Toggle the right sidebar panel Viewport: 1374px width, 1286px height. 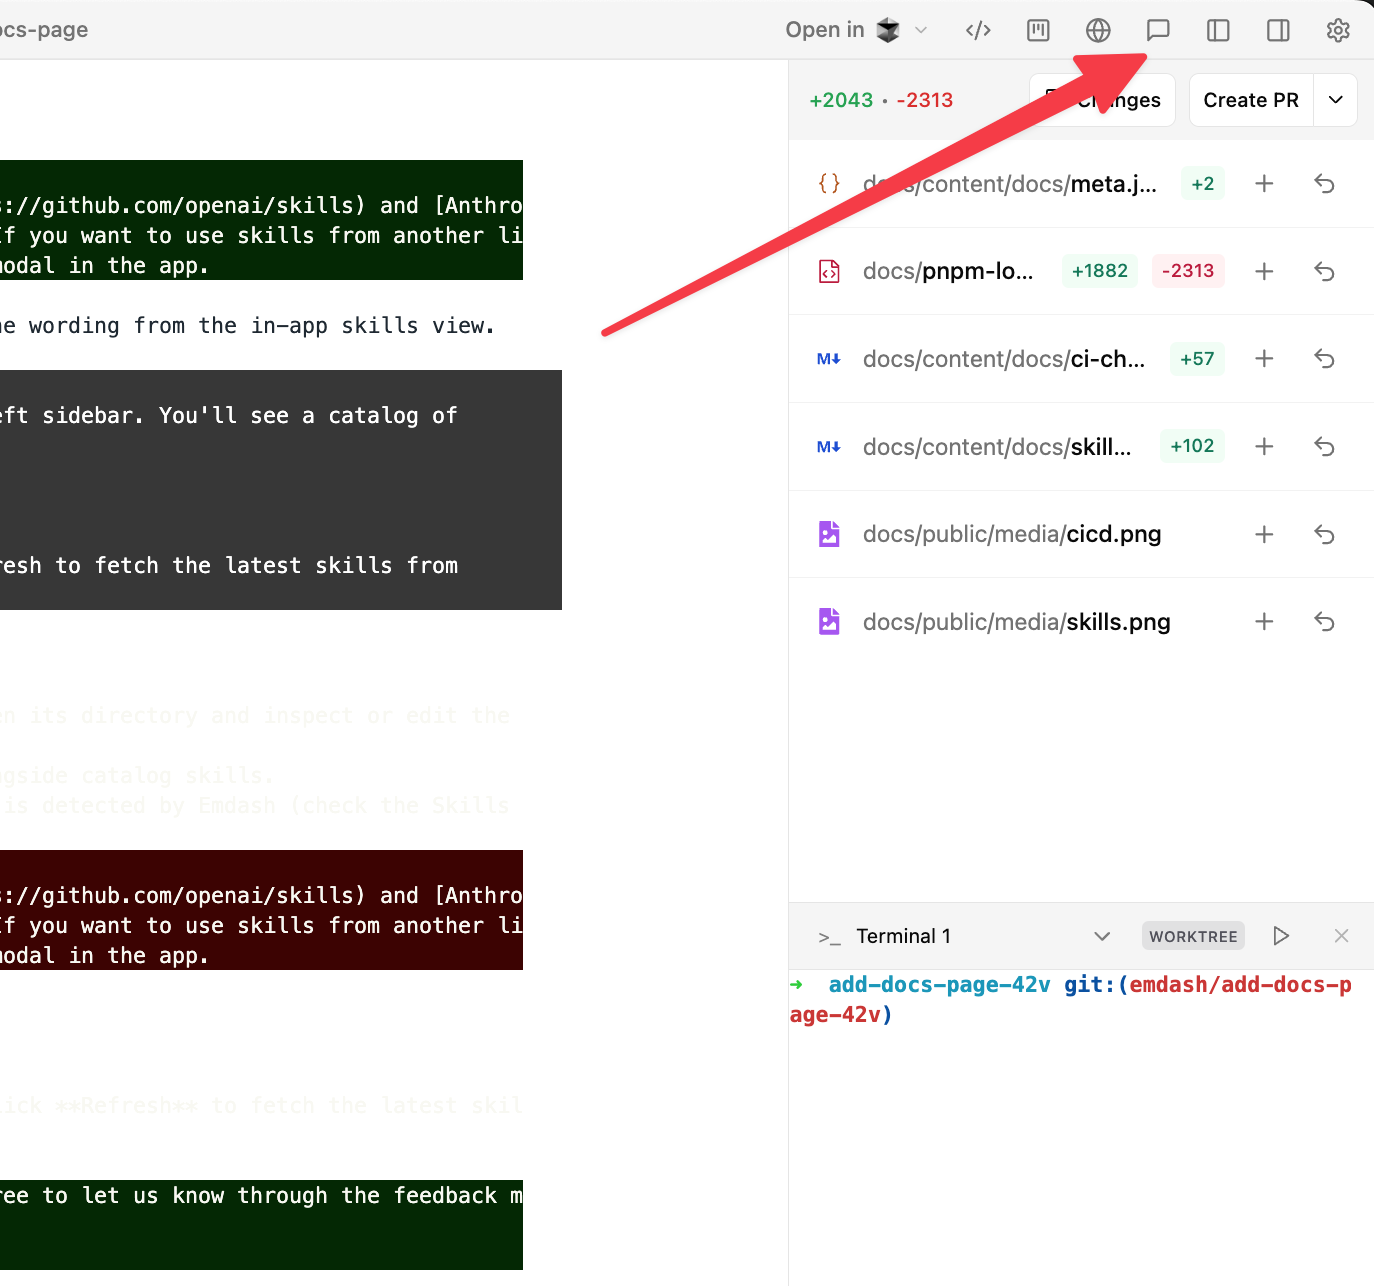point(1278,30)
